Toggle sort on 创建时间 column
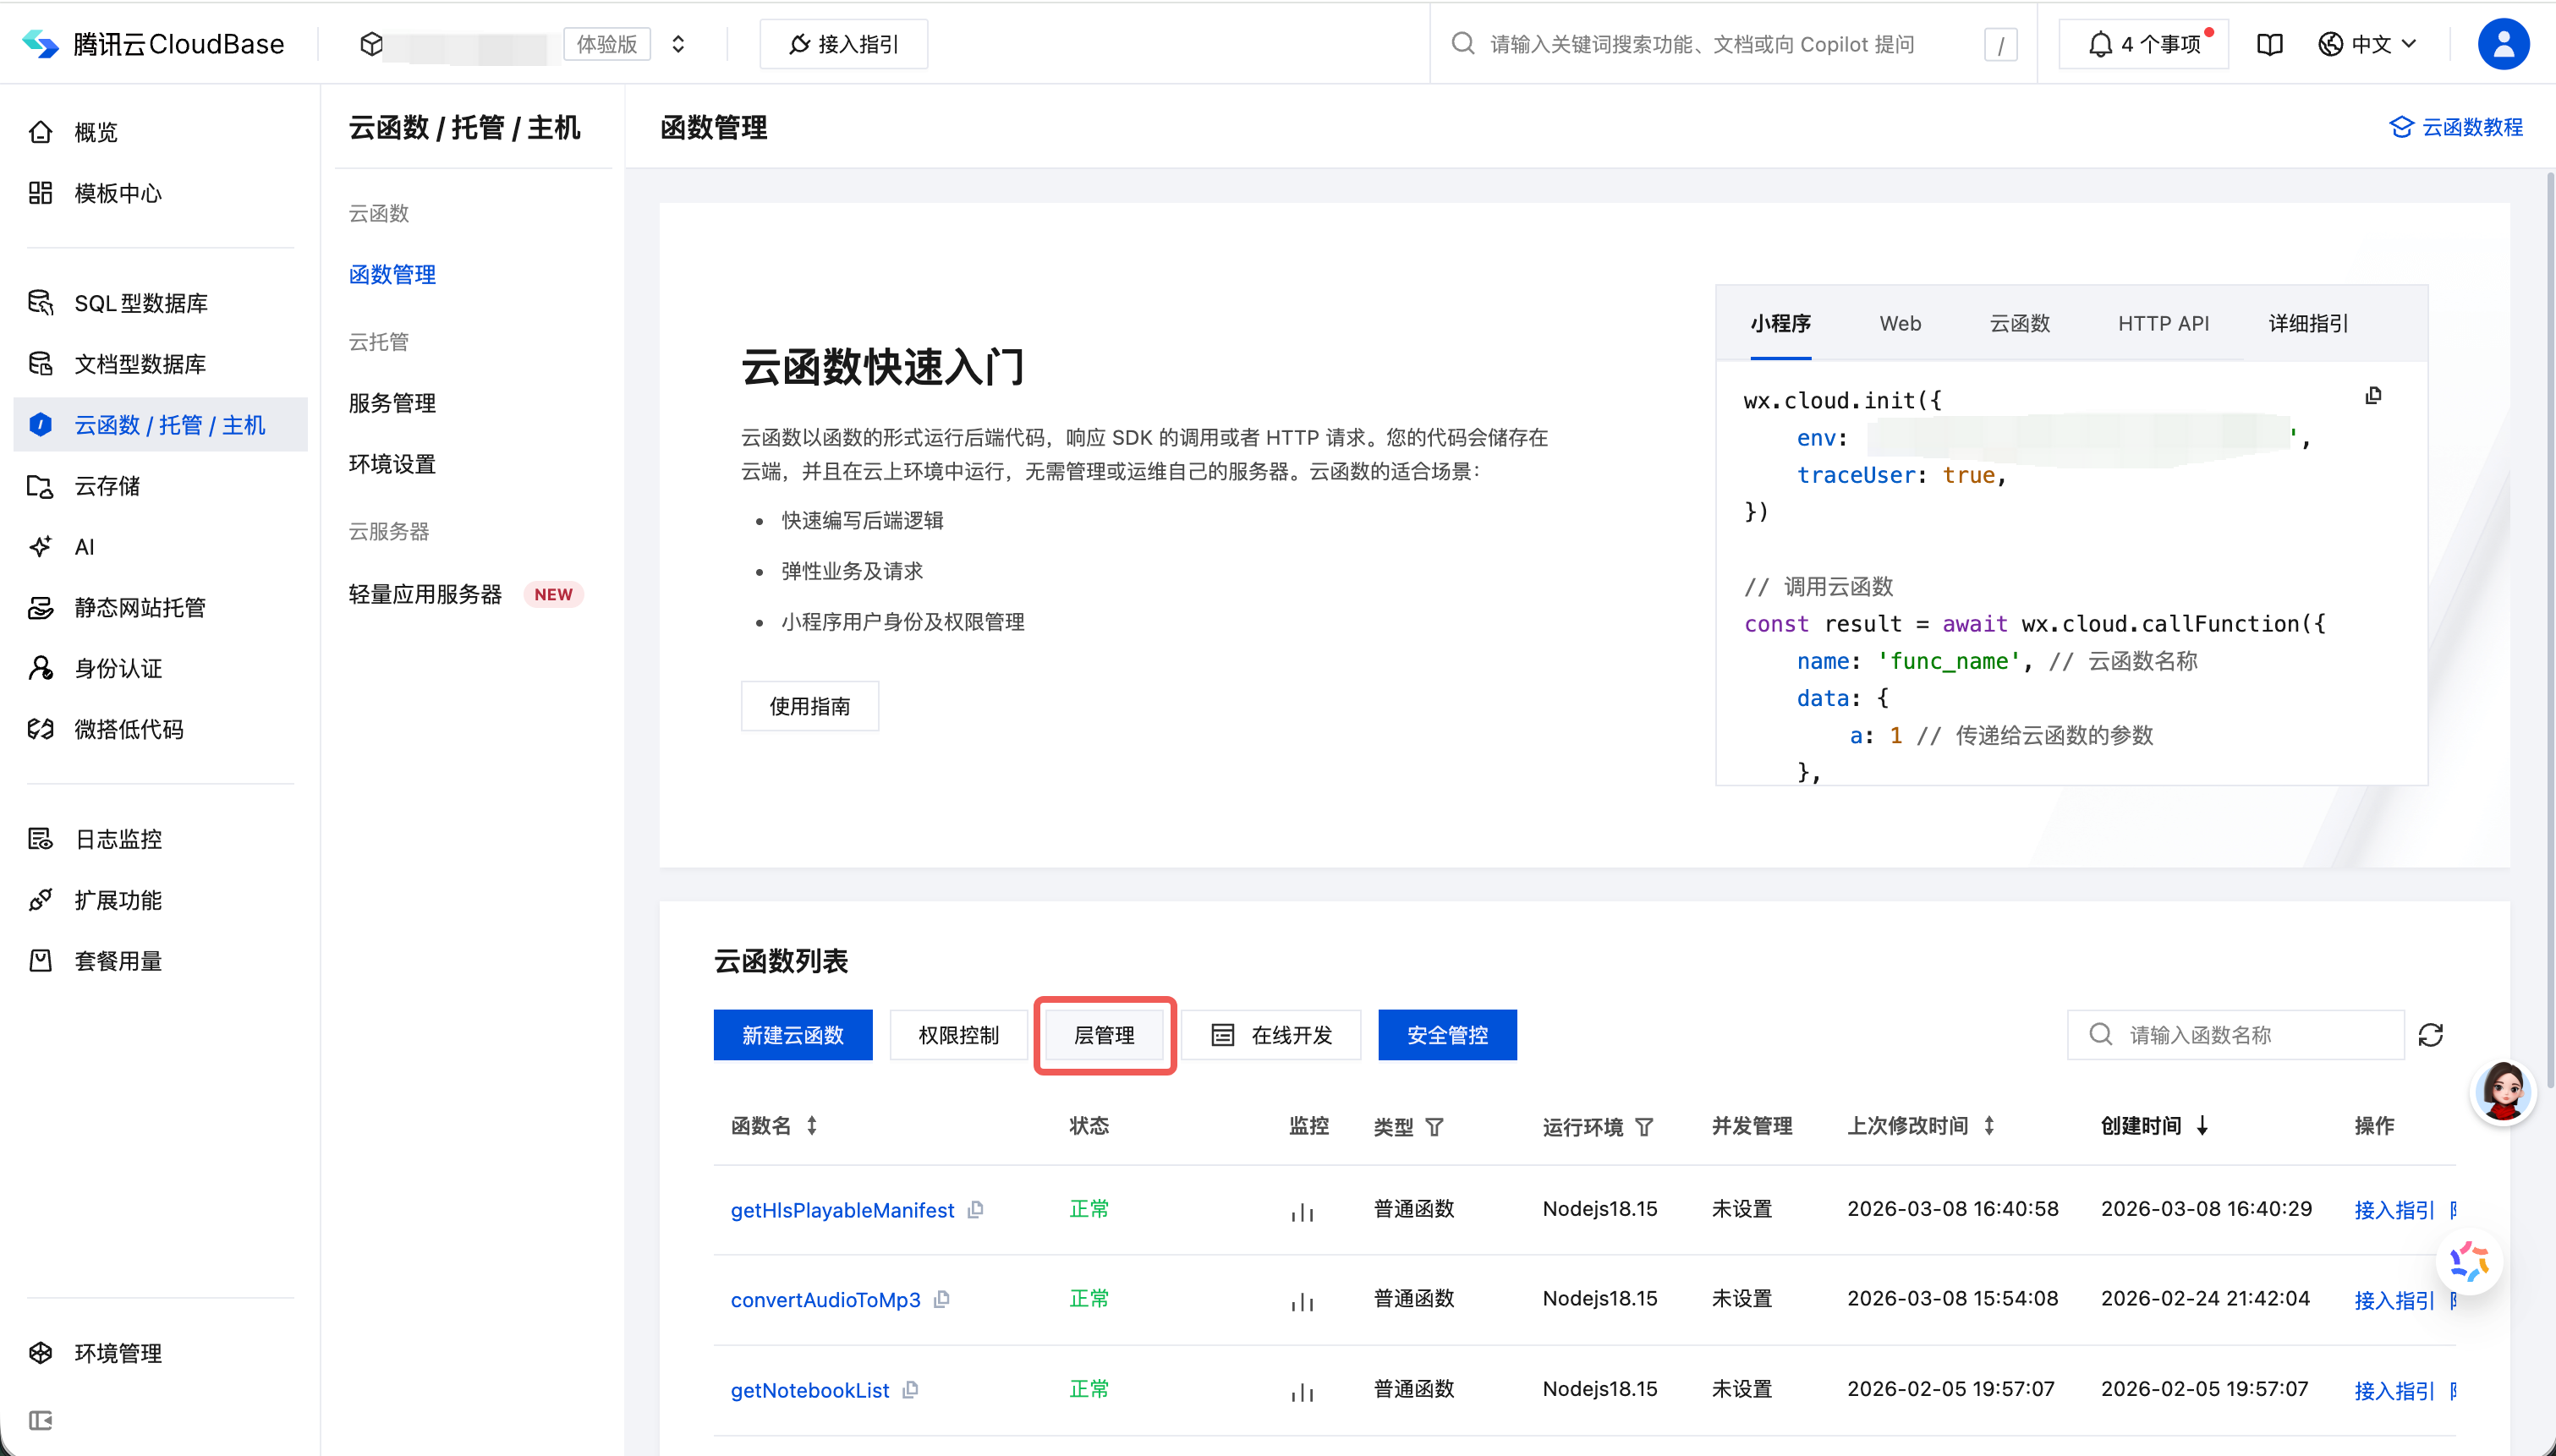Image resolution: width=2556 pixels, height=1456 pixels. coord(2202,1126)
